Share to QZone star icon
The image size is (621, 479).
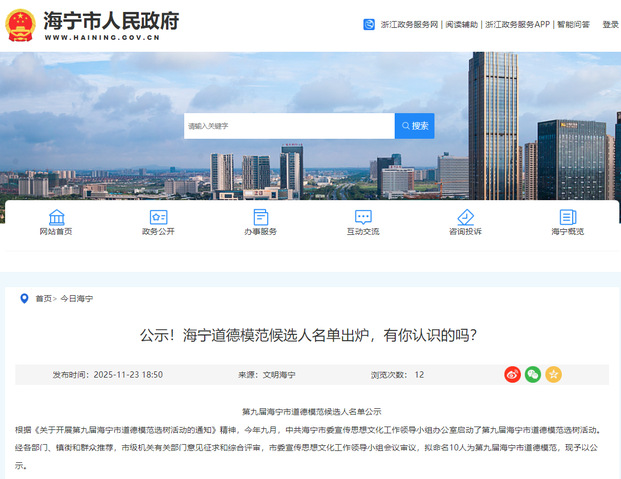(x=553, y=374)
